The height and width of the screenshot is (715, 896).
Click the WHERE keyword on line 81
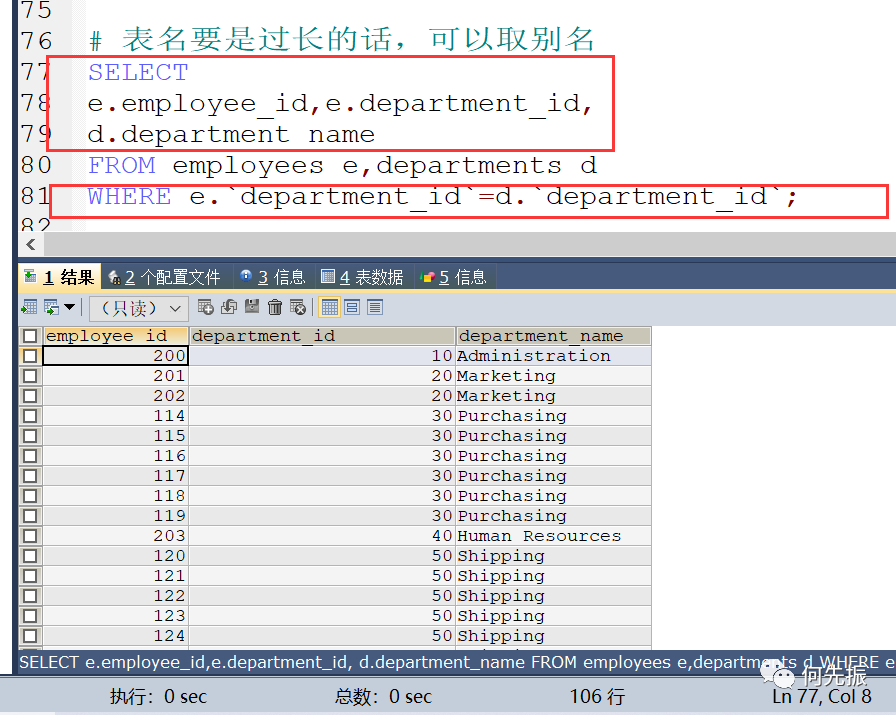pyautogui.click(x=129, y=197)
